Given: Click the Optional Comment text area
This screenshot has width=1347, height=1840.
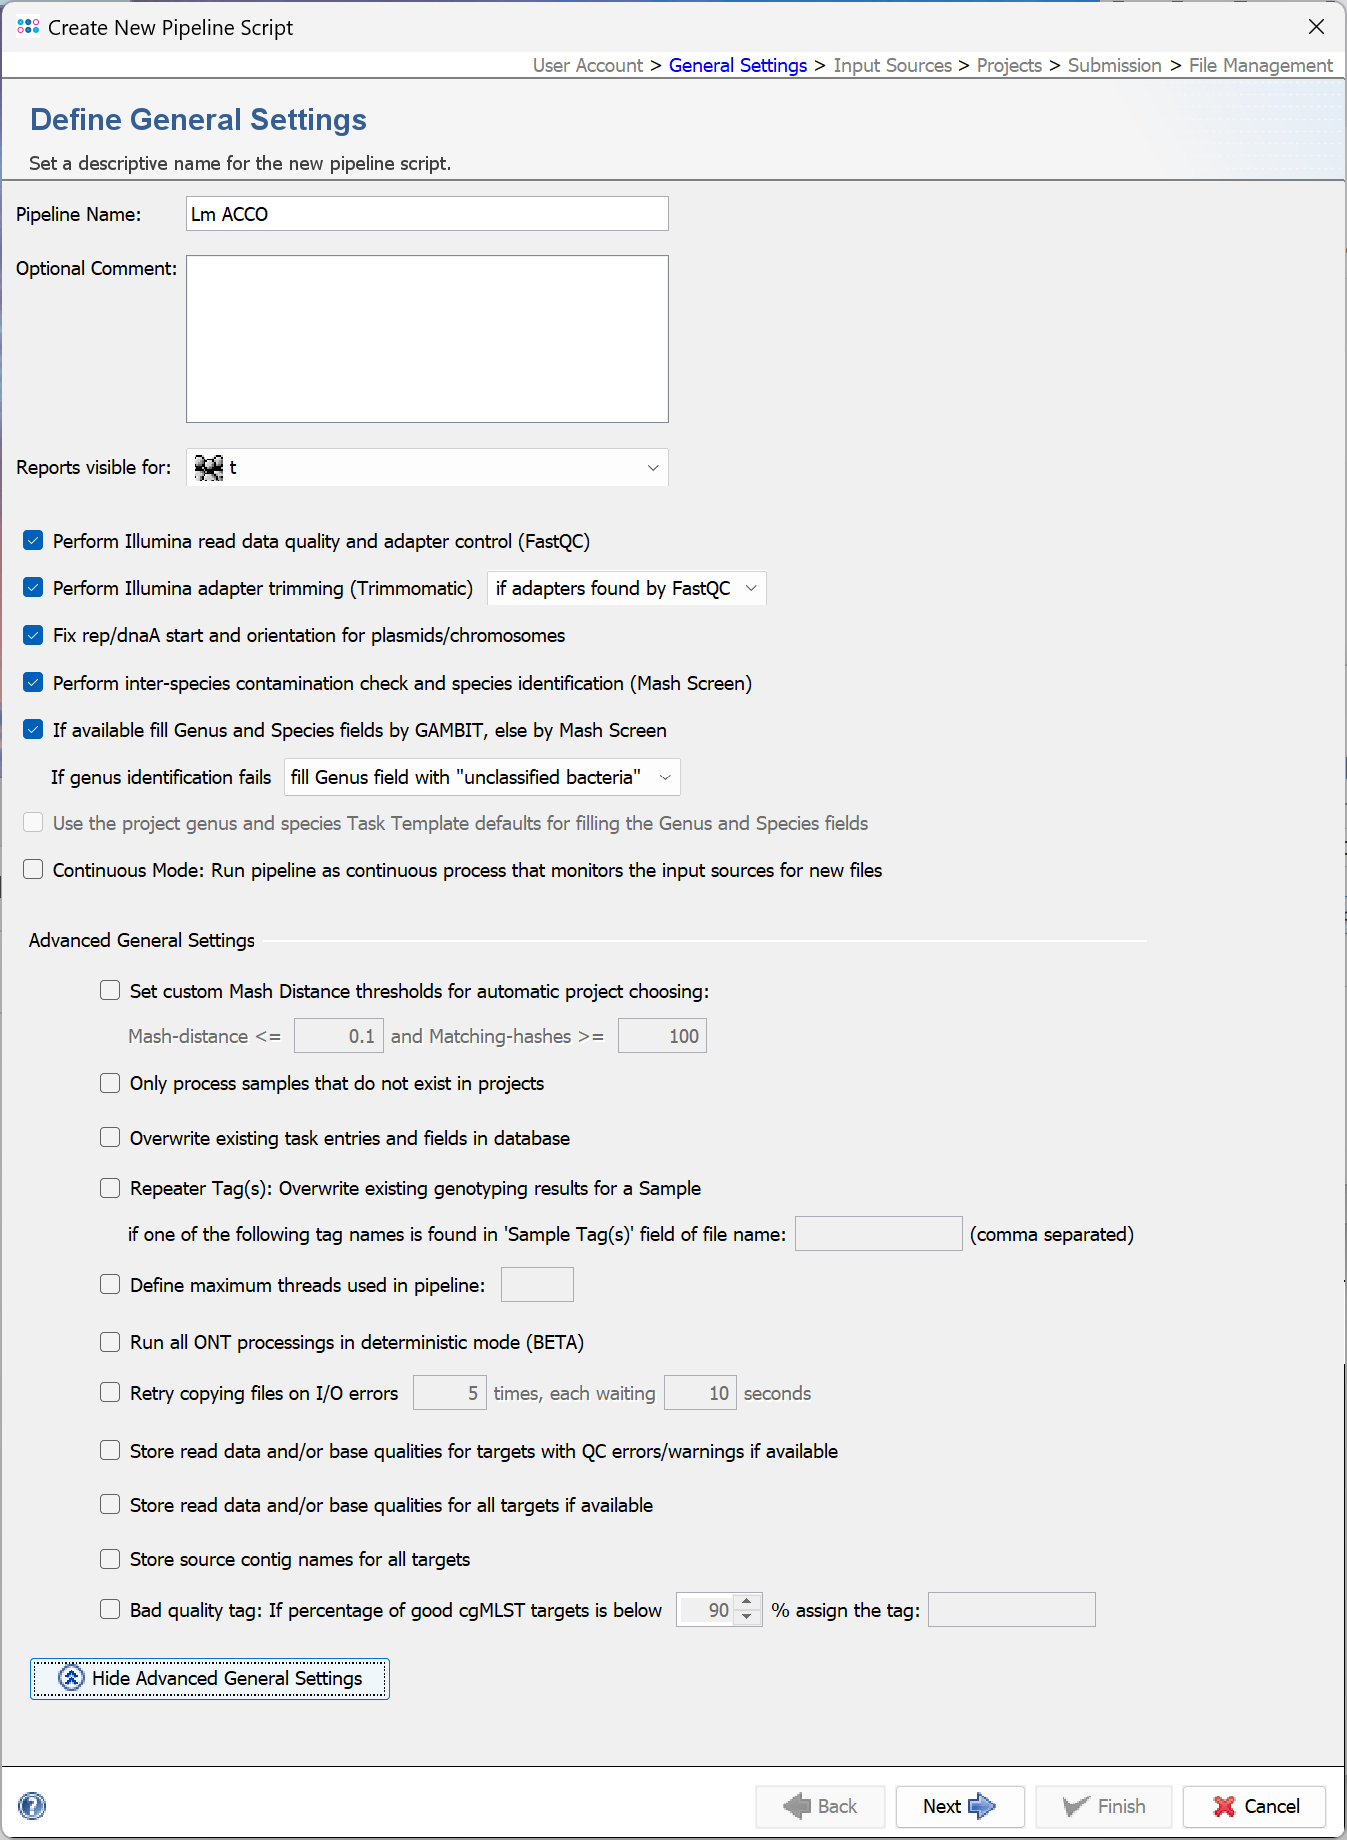Looking at the screenshot, I should pyautogui.click(x=427, y=338).
